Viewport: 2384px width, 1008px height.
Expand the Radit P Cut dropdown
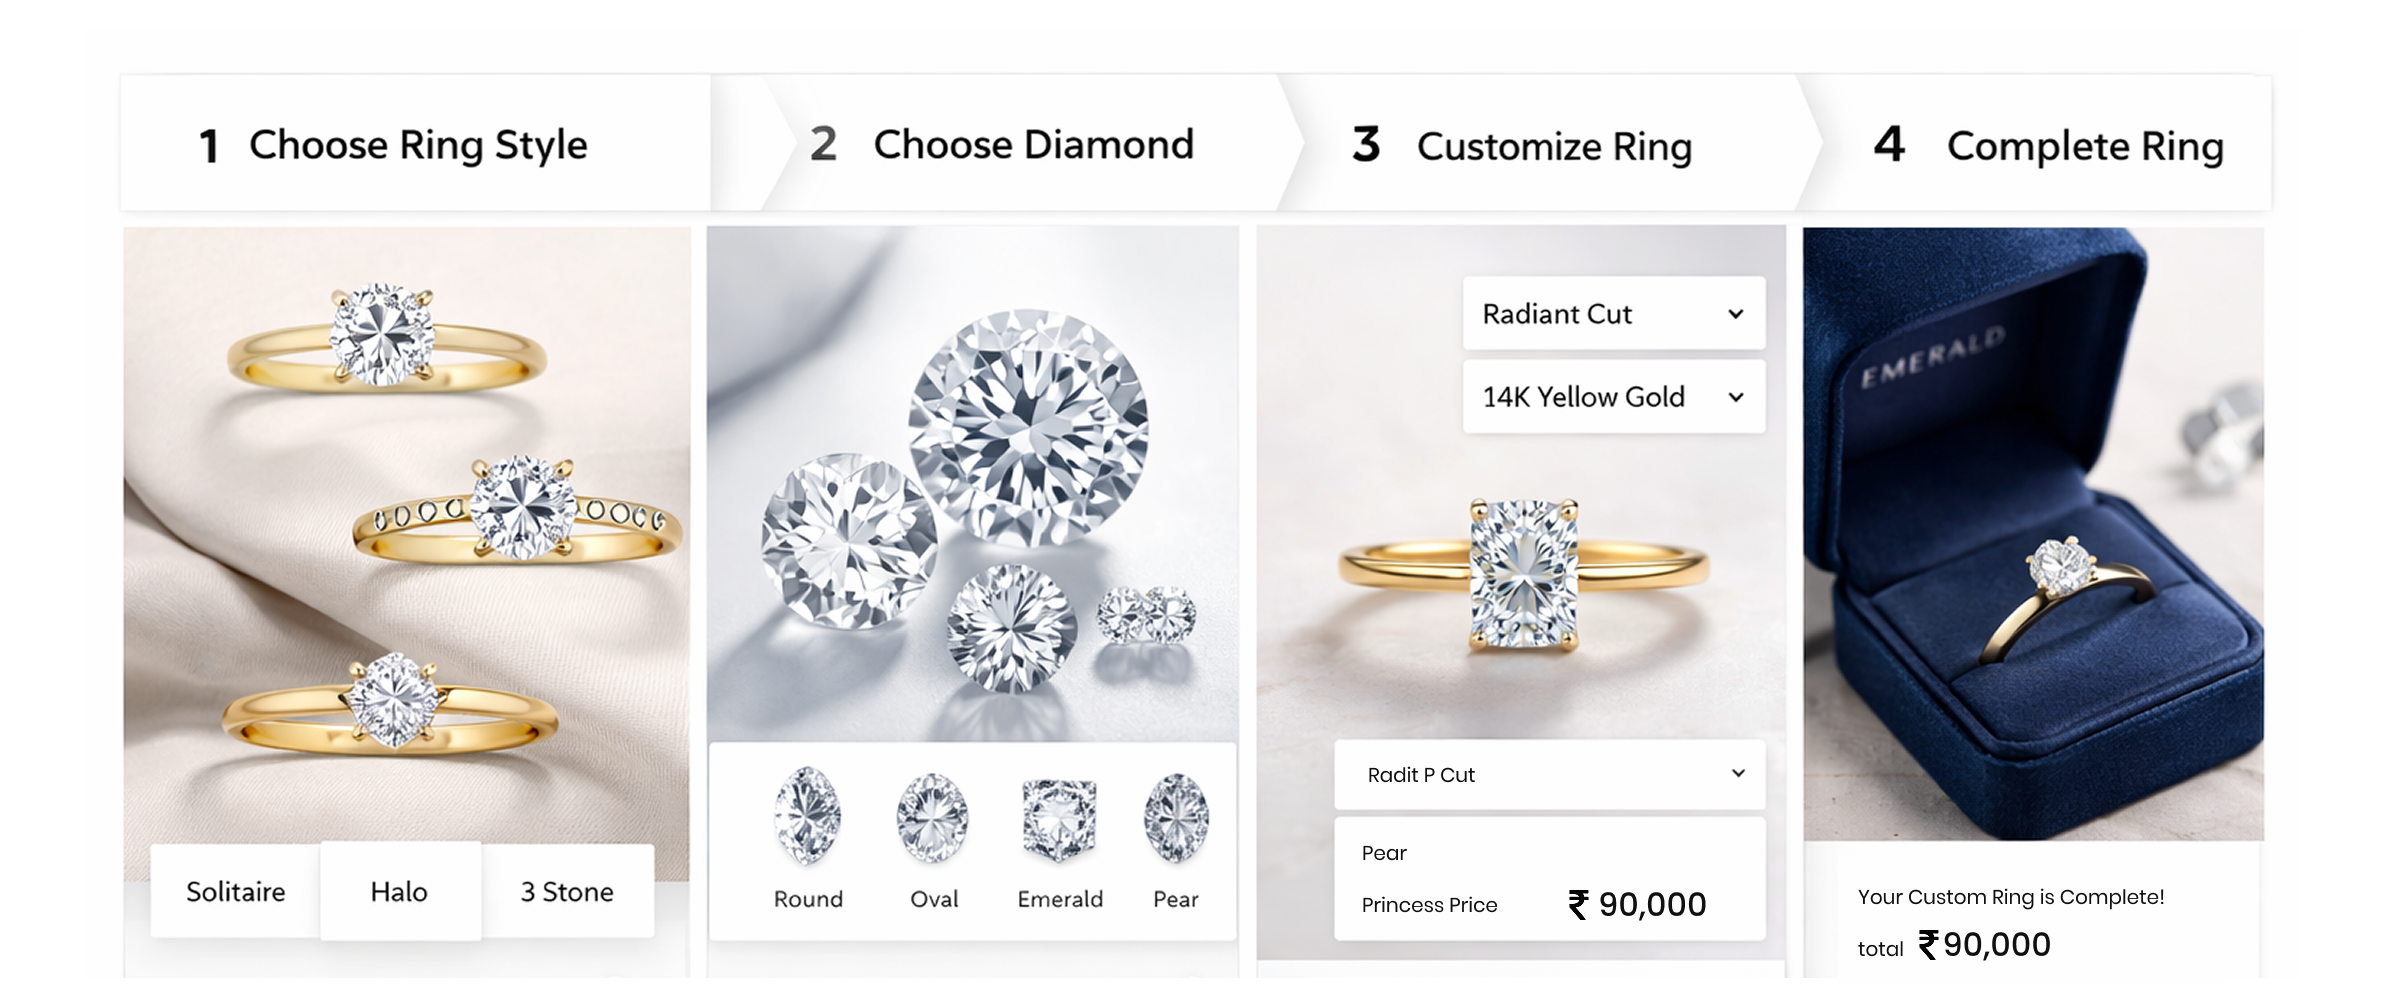click(1549, 775)
